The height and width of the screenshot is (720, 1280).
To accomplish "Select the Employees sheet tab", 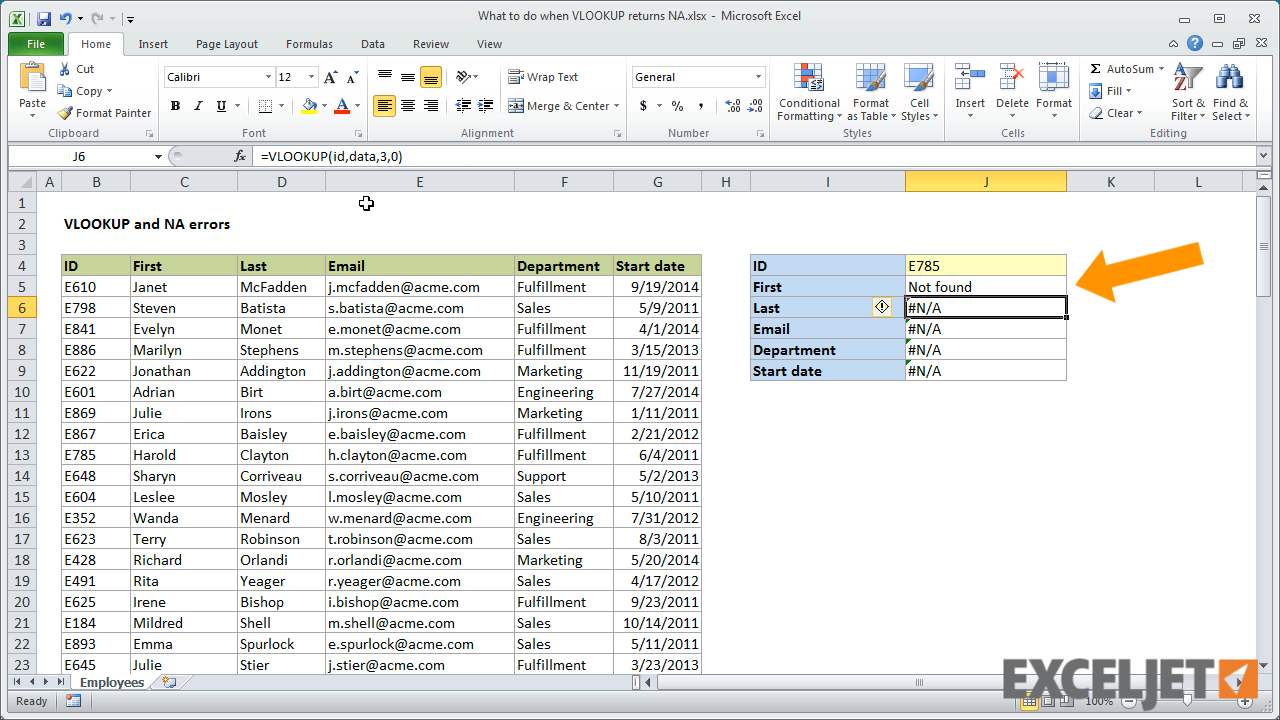I will click(111, 682).
